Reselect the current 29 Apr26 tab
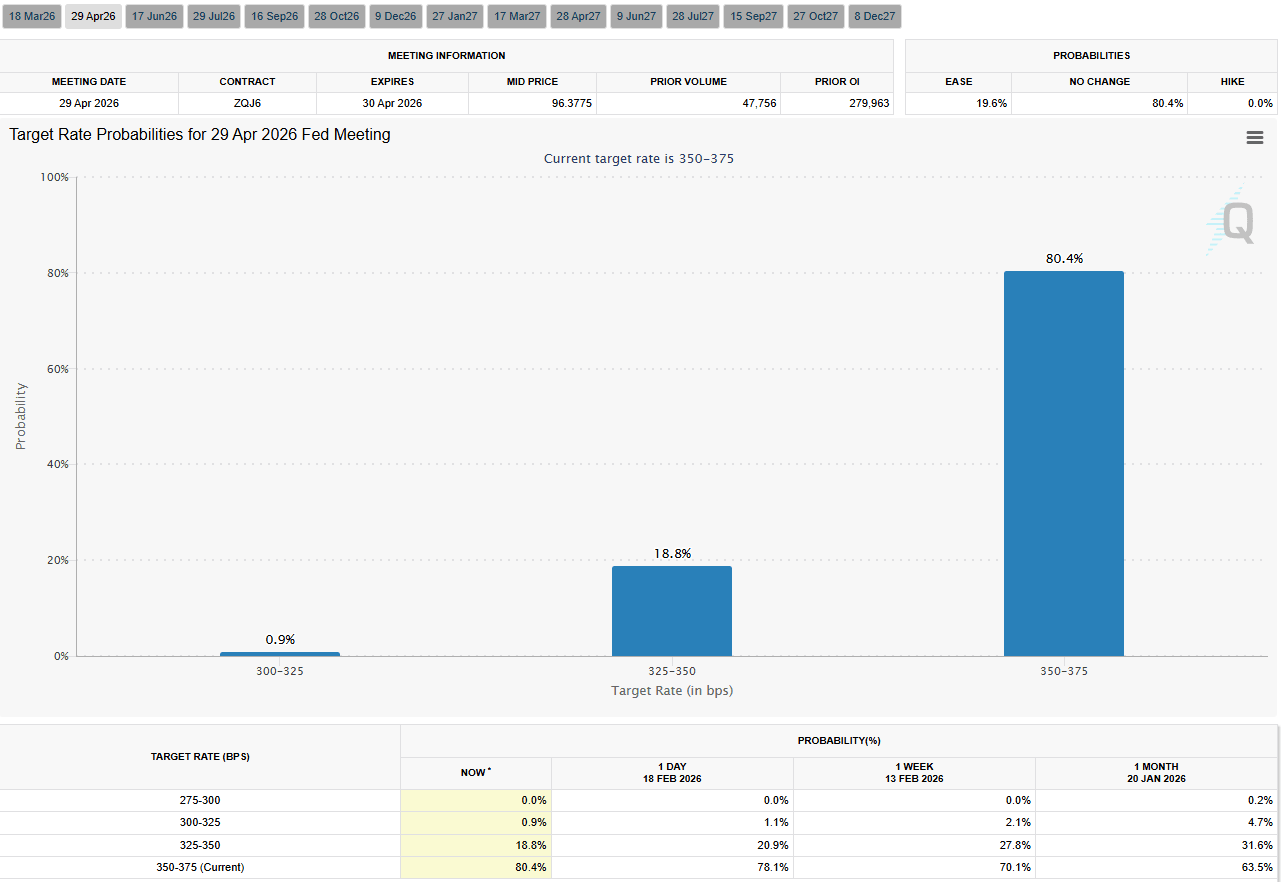 [92, 15]
